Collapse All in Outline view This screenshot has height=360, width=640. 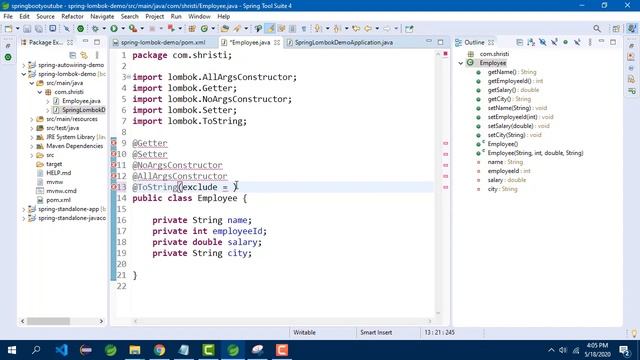[519, 42]
